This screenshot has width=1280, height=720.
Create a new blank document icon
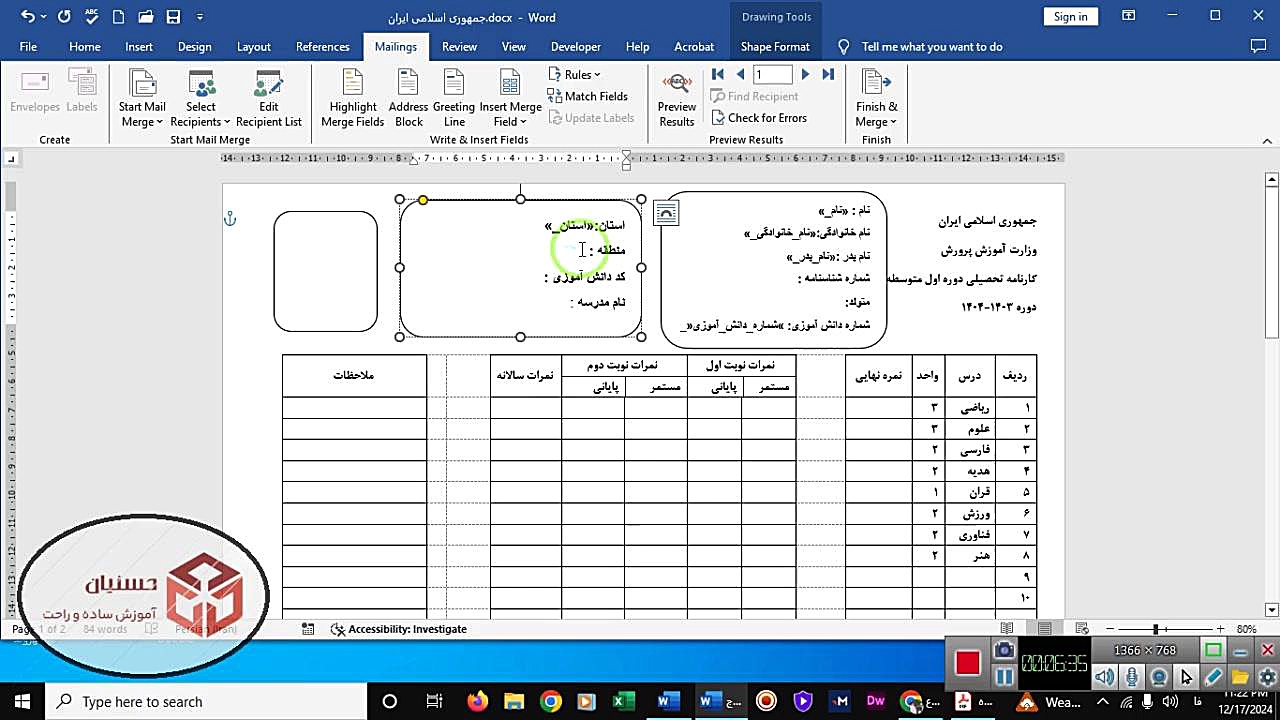pos(119,17)
